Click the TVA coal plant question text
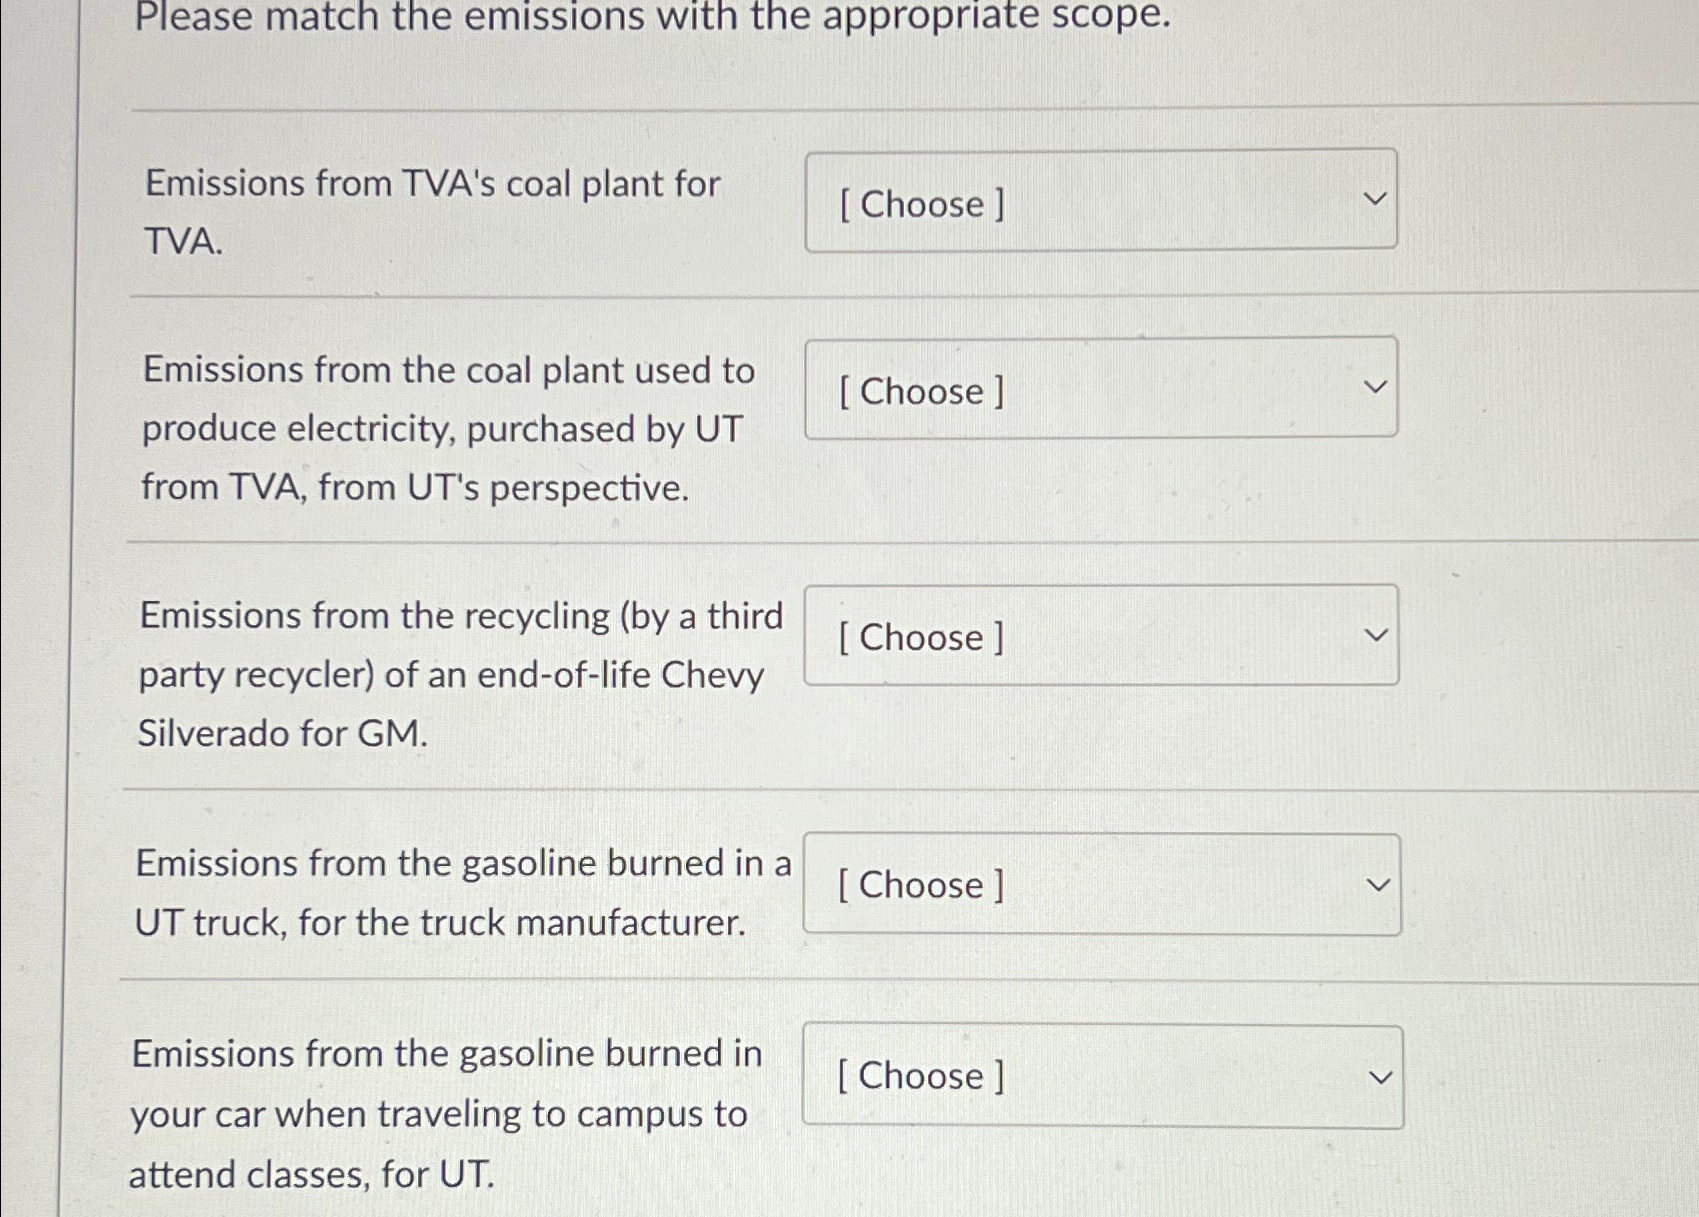This screenshot has height=1217, width=1699. 430,210
